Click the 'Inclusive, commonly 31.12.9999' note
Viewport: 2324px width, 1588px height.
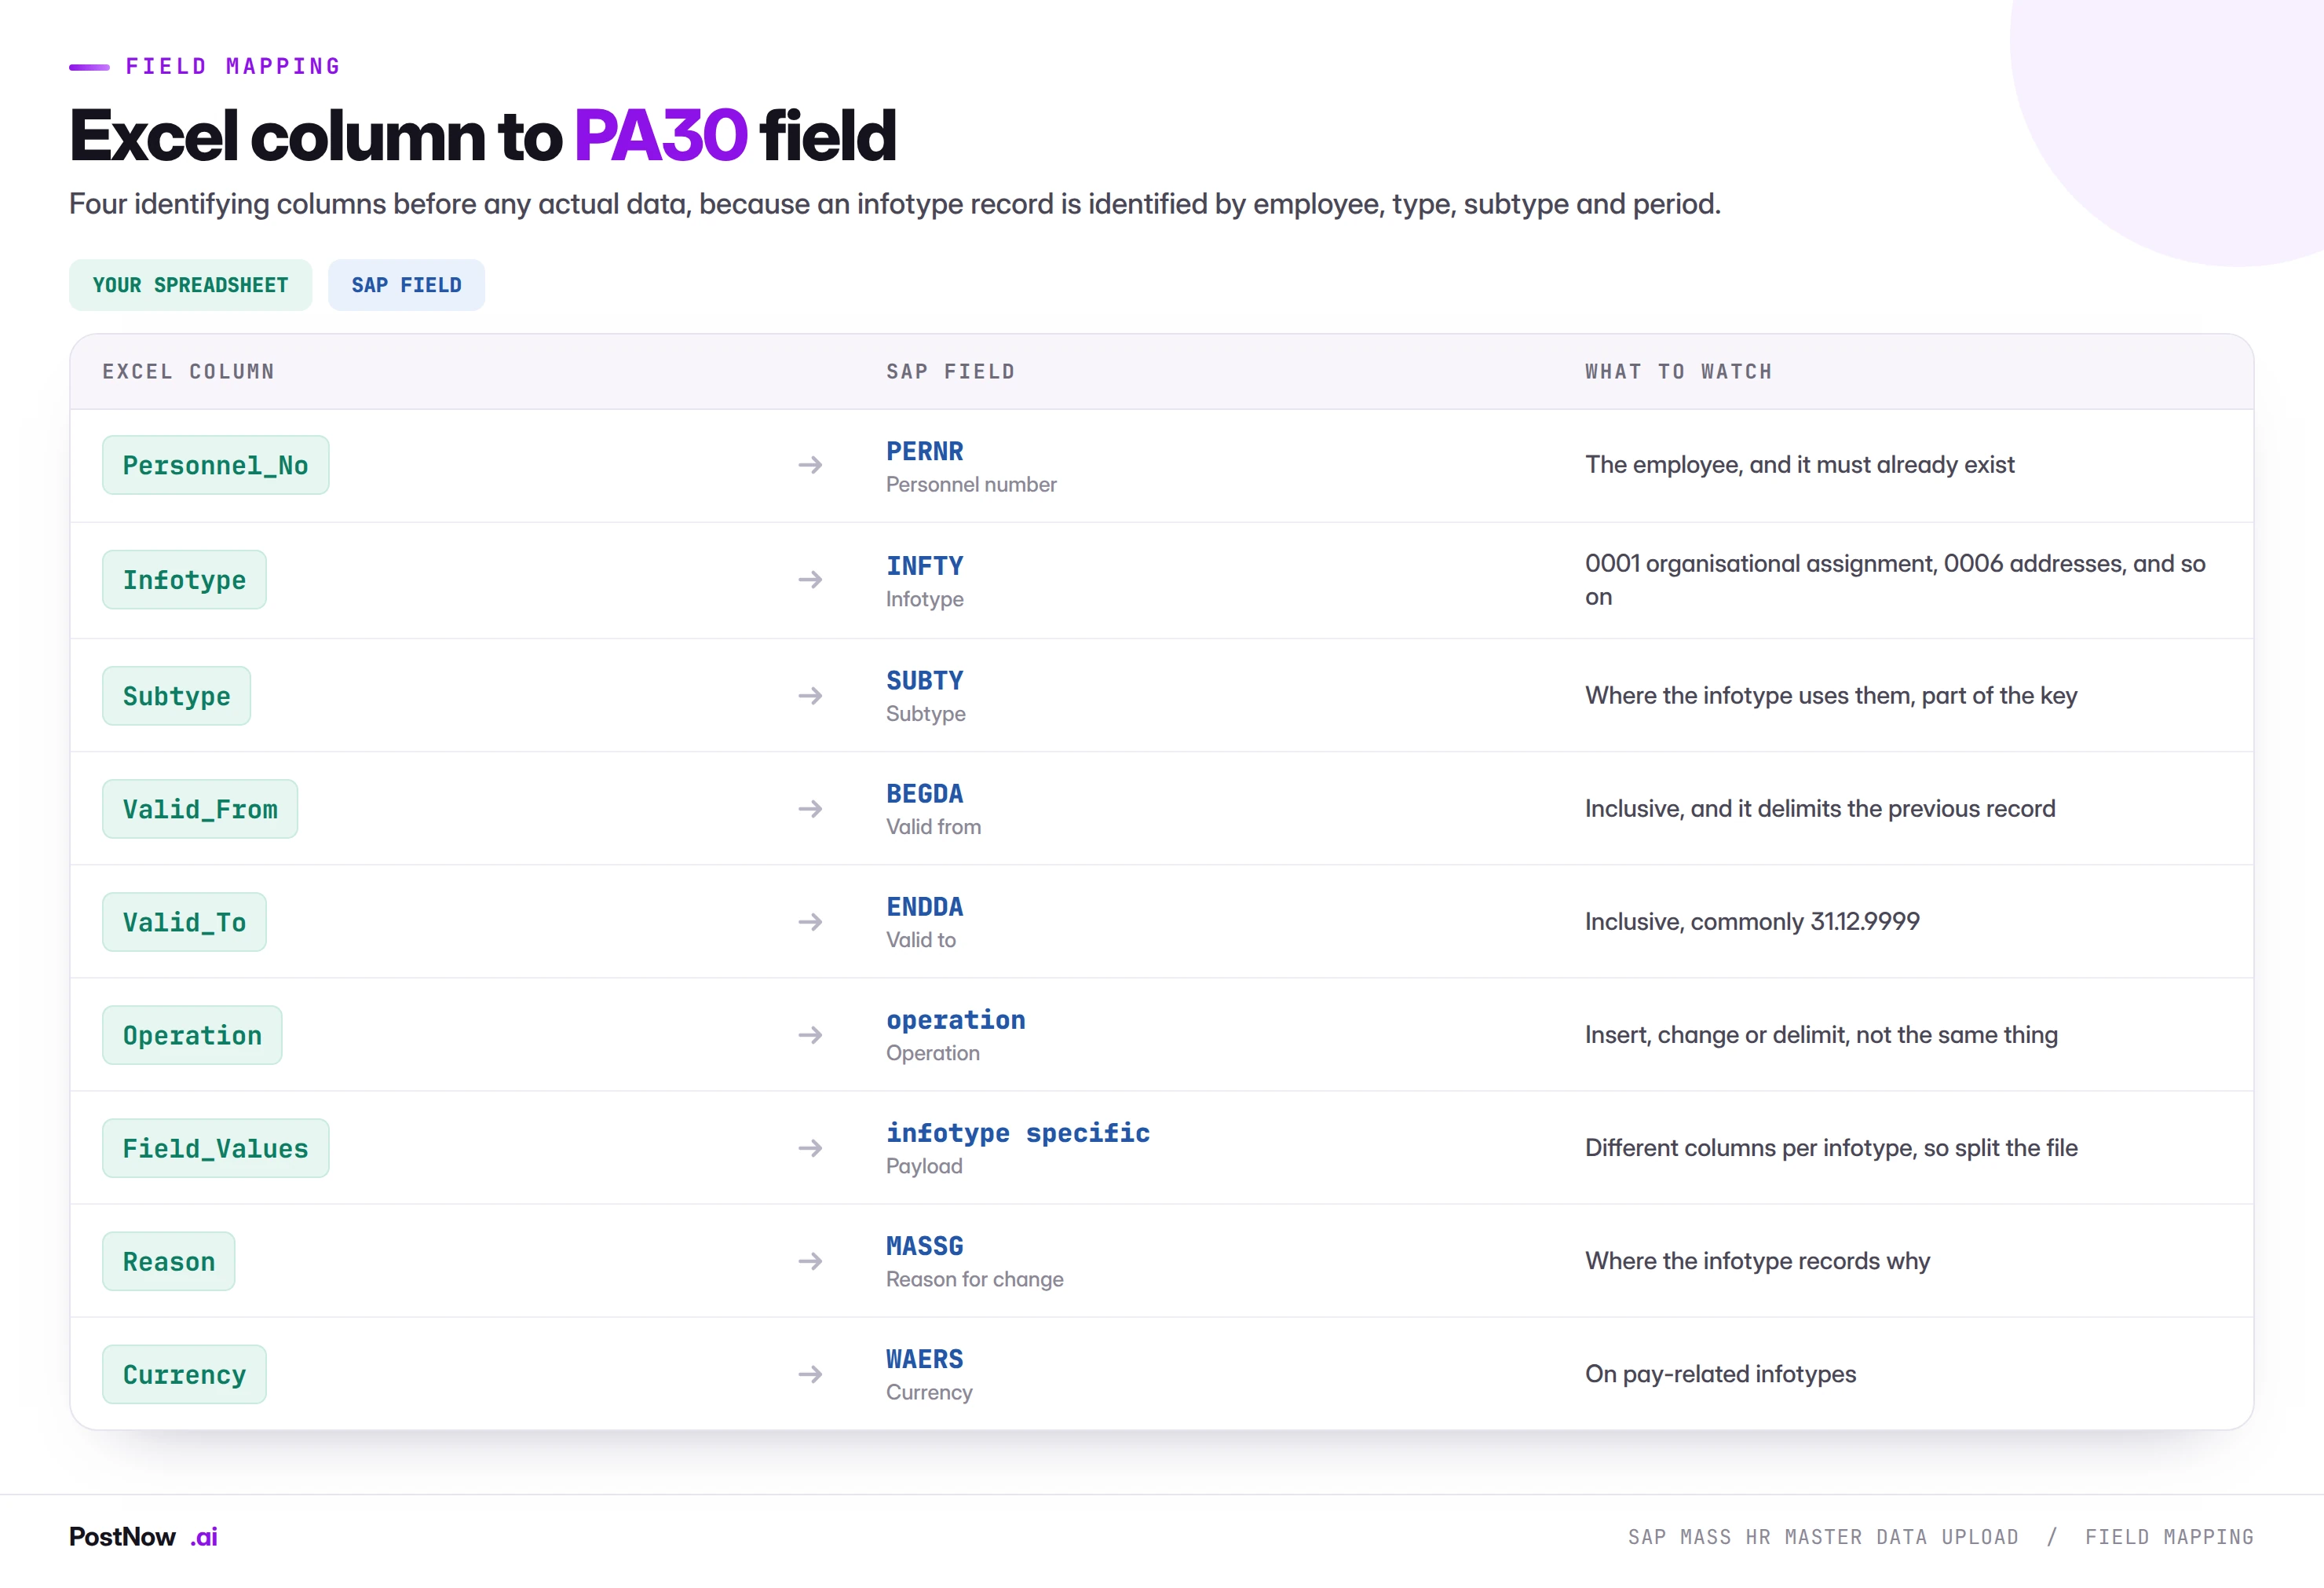[1752, 922]
